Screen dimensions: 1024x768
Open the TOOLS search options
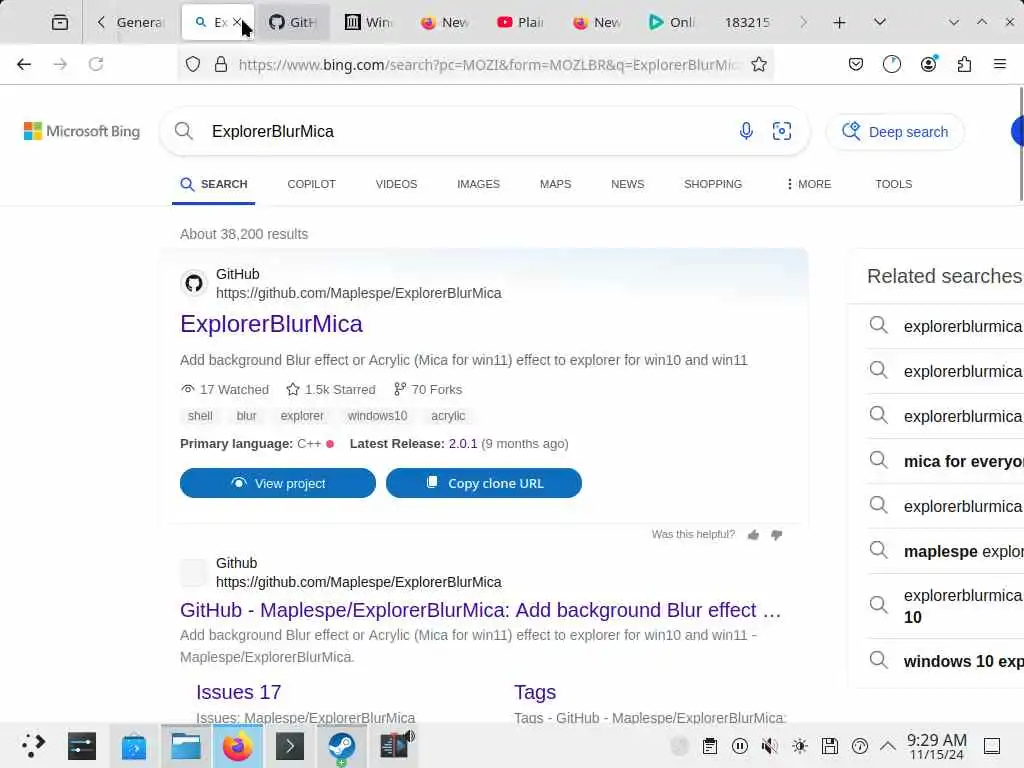pyautogui.click(x=894, y=184)
